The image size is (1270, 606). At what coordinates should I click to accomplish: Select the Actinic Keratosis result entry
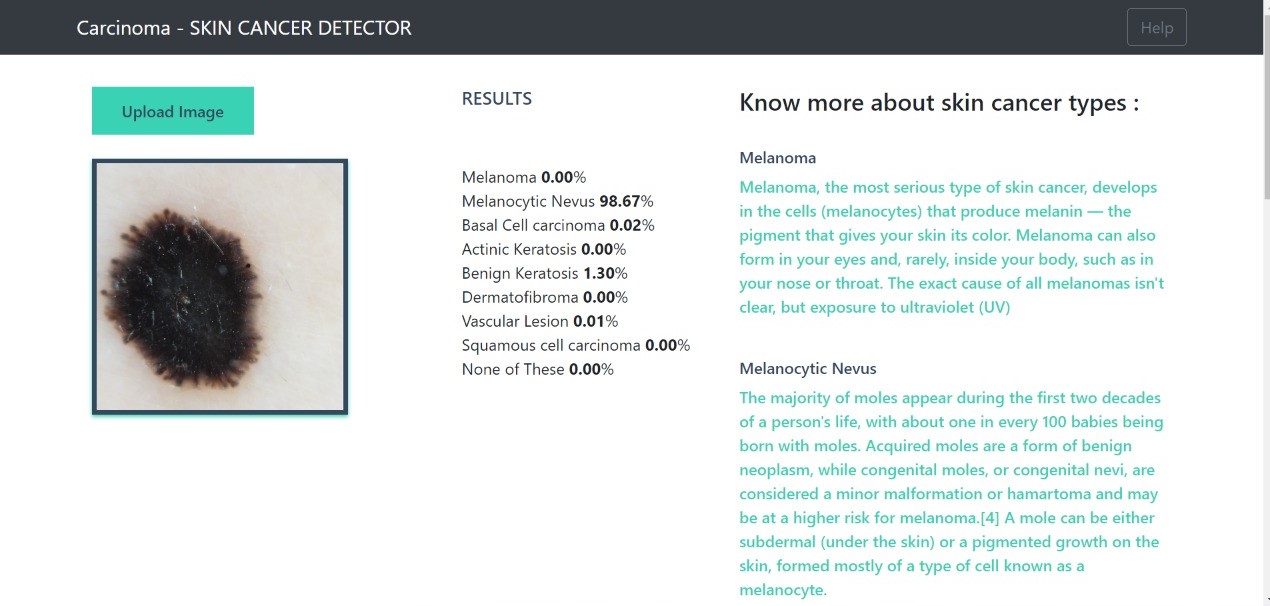[543, 249]
